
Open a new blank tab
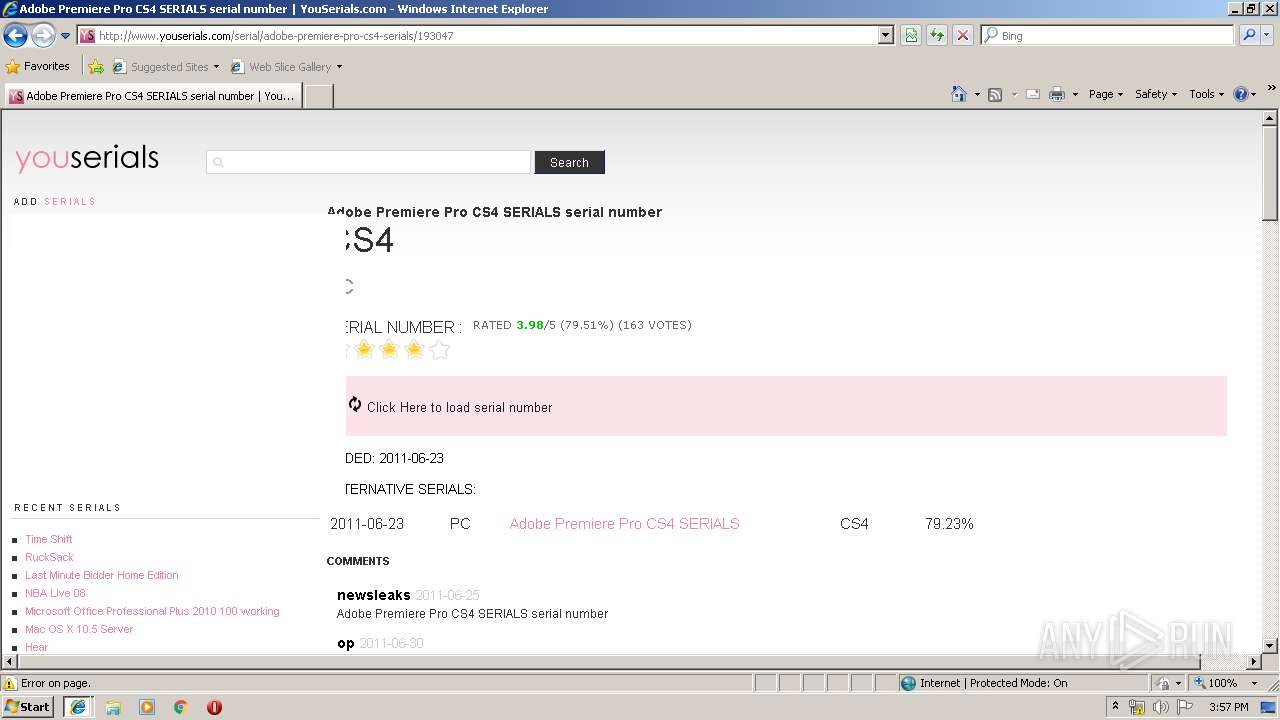tap(318, 96)
